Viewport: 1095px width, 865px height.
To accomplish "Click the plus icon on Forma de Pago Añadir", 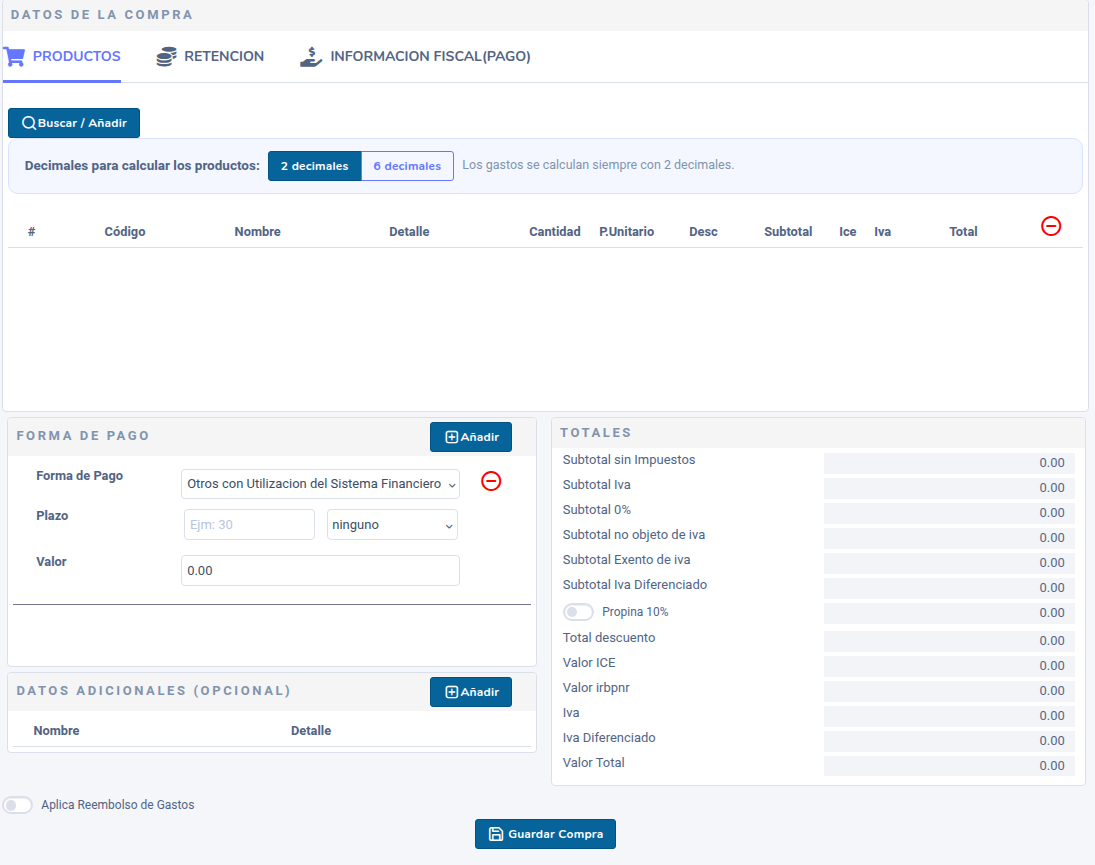I will click(x=452, y=437).
